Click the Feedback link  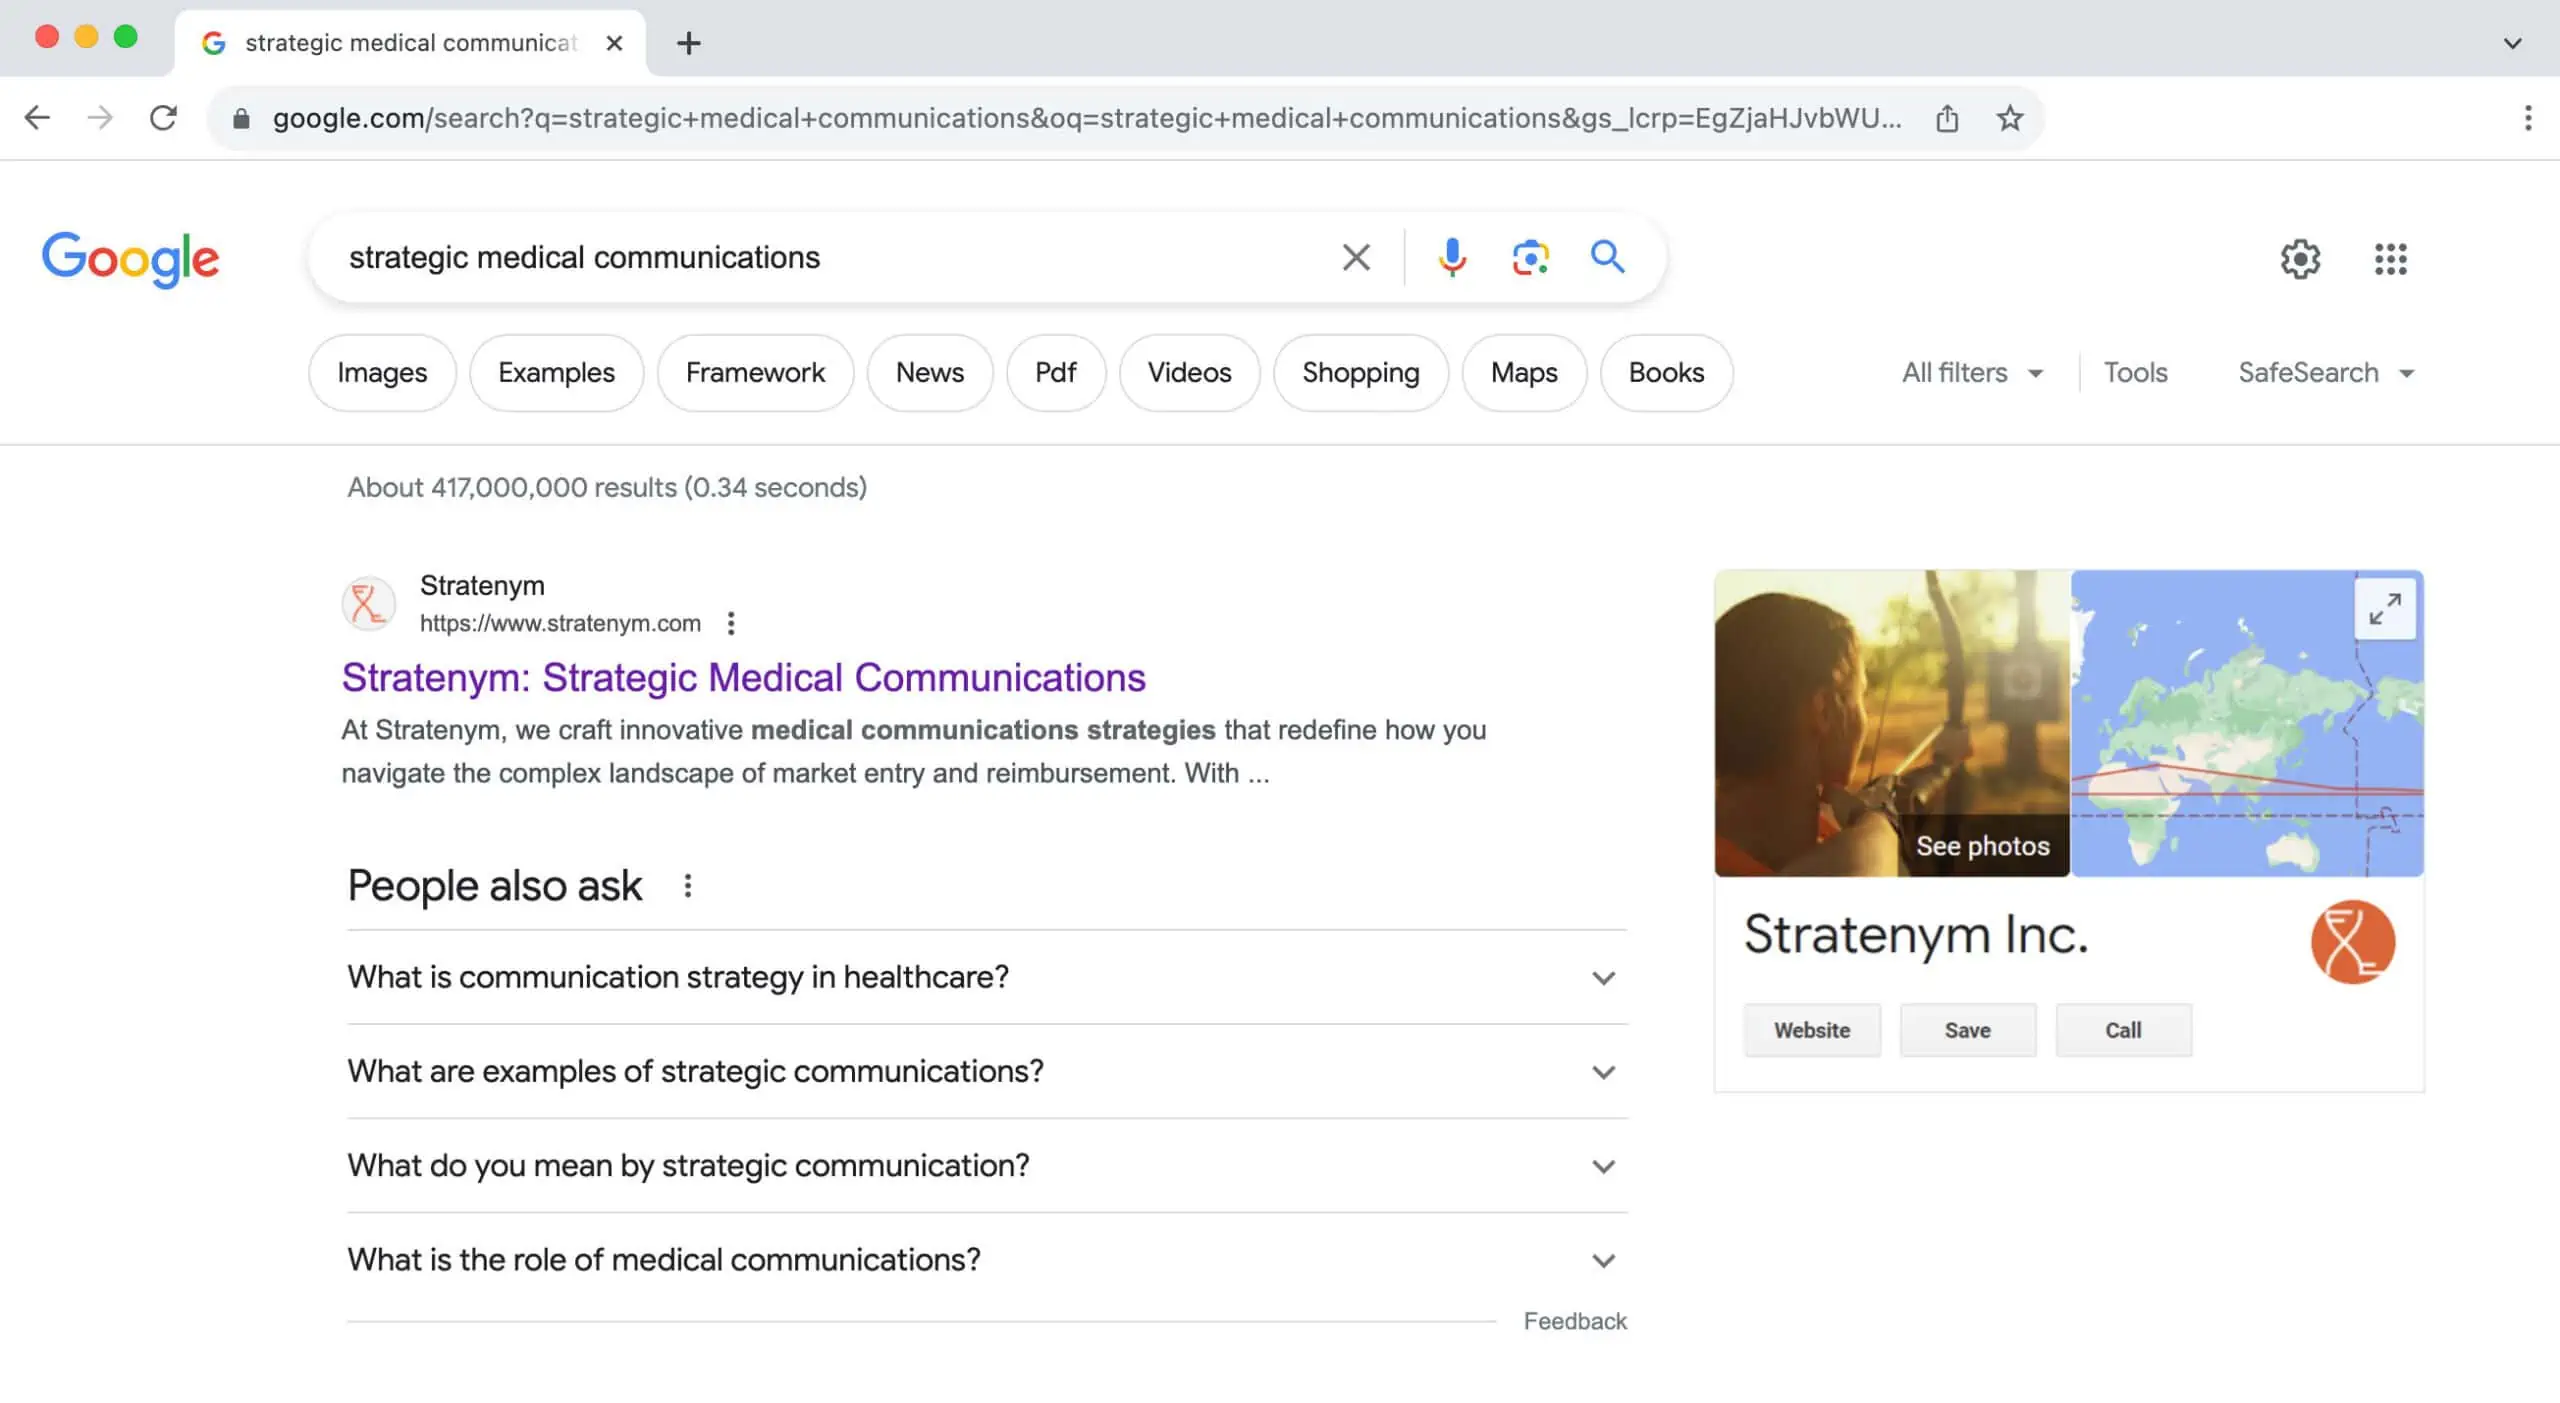[1575, 1321]
